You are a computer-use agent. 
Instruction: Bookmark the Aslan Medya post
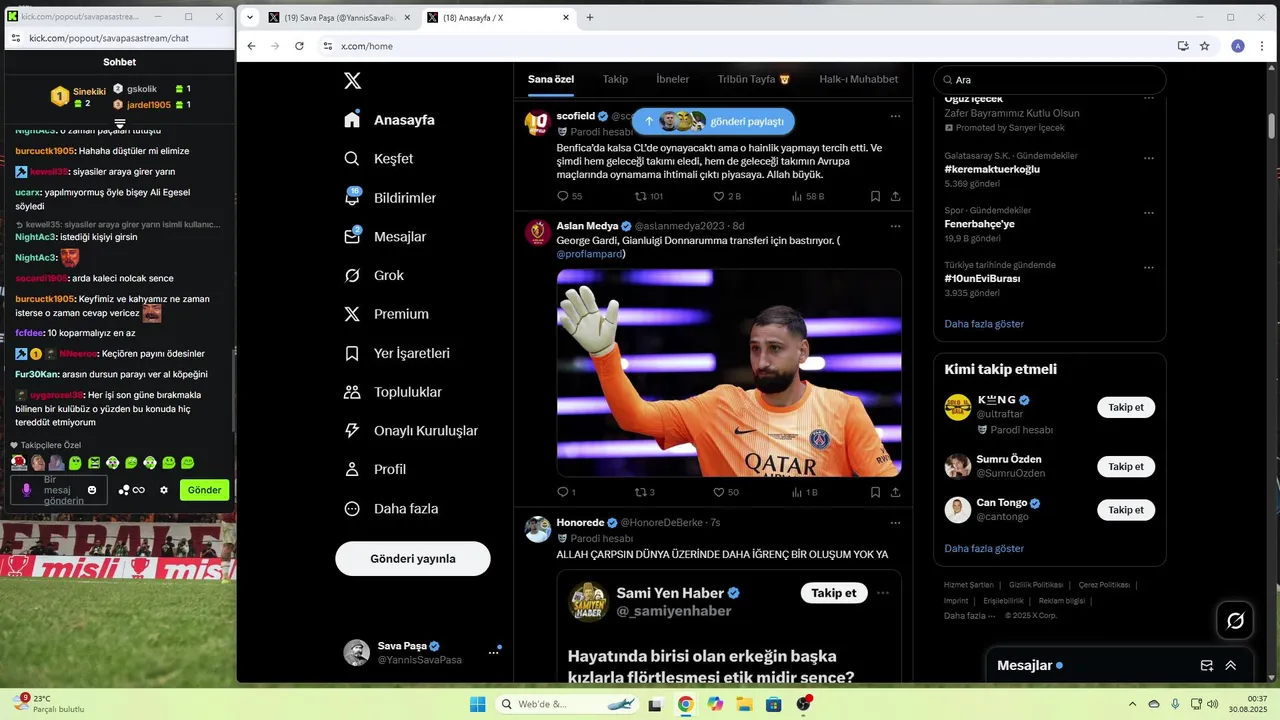pos(875,492)
